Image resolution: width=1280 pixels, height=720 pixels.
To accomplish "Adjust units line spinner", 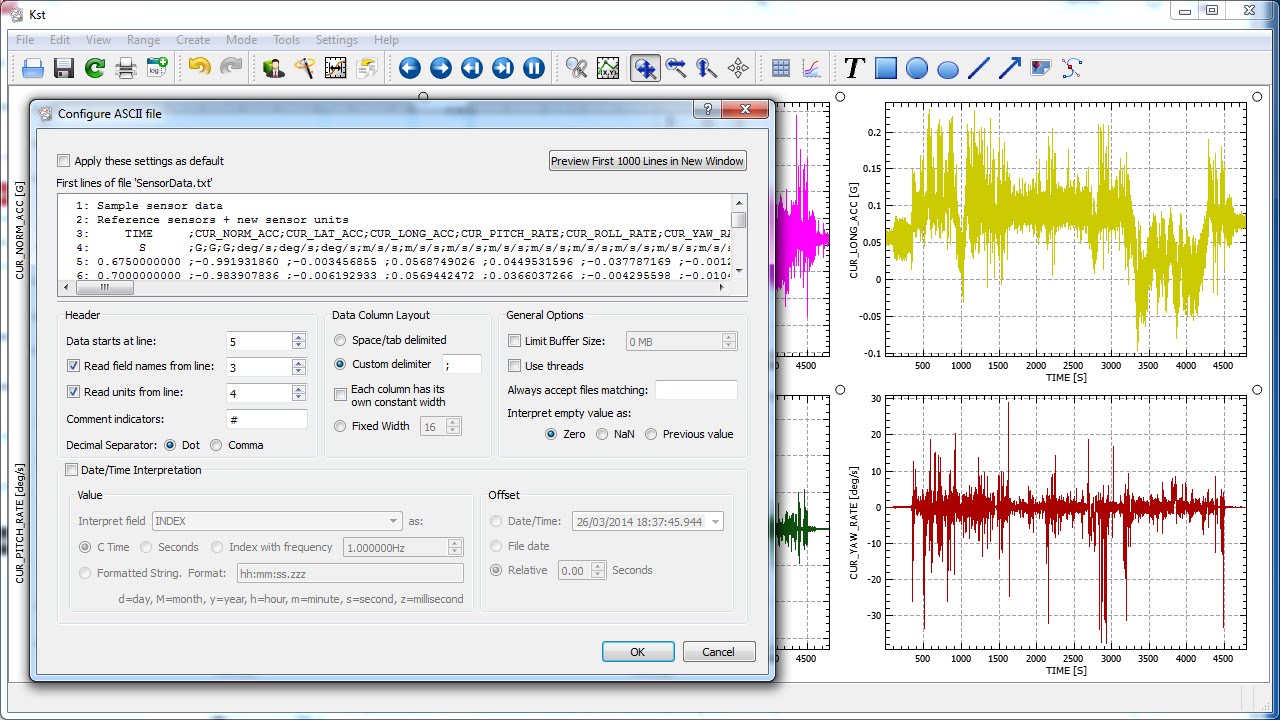I will [298, 393].
